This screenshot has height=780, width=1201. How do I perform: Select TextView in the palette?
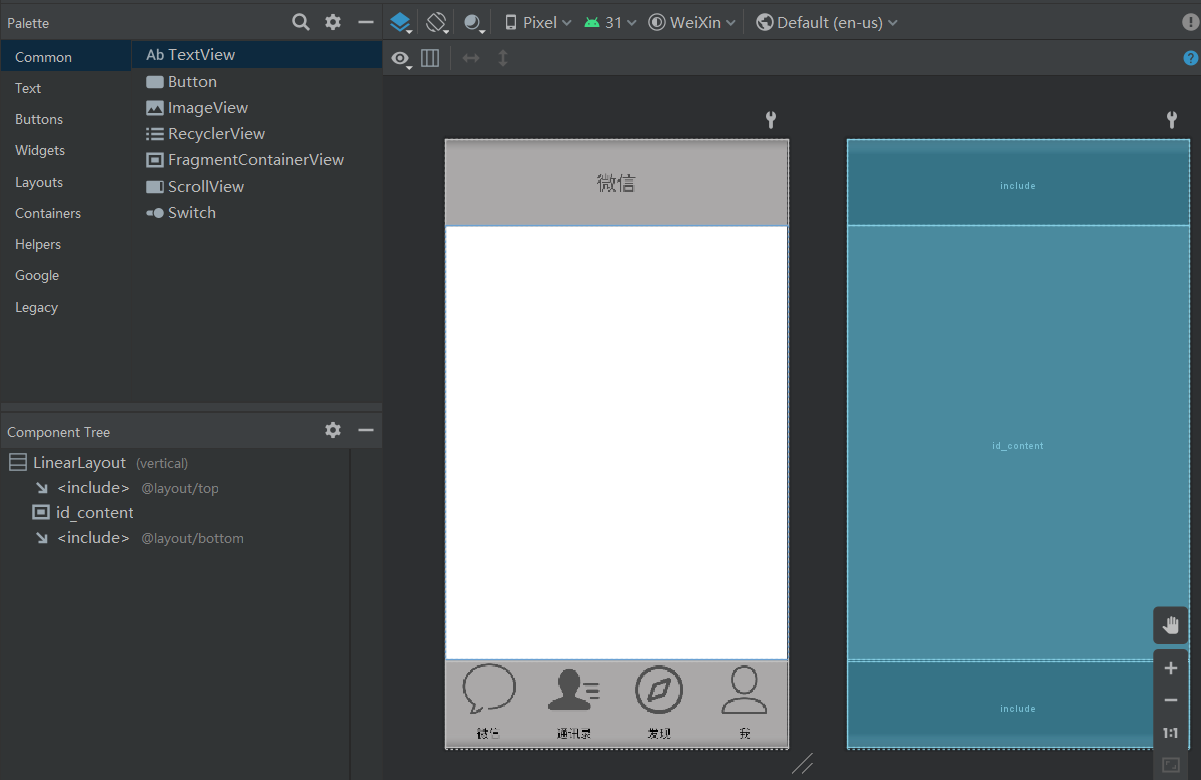(257, 55)
